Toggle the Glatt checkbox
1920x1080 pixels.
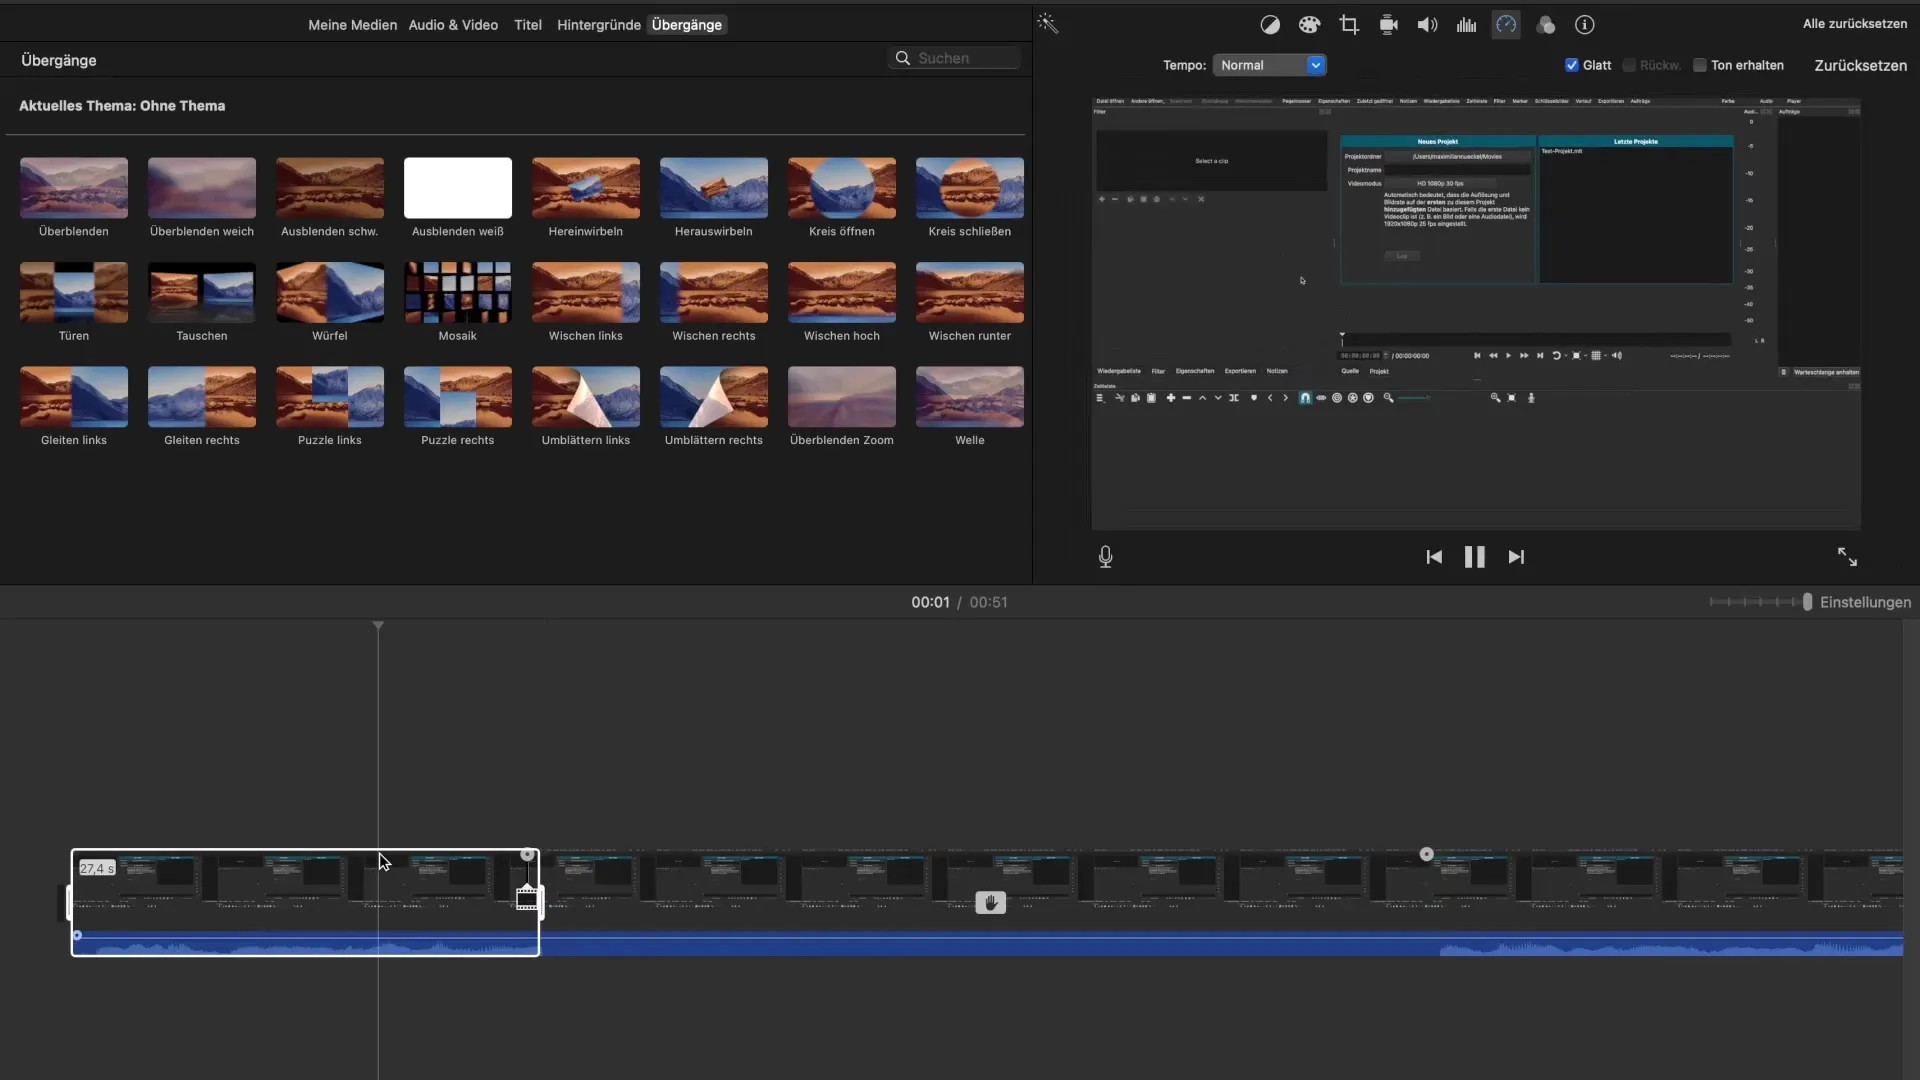click(x=1572, y=65)
